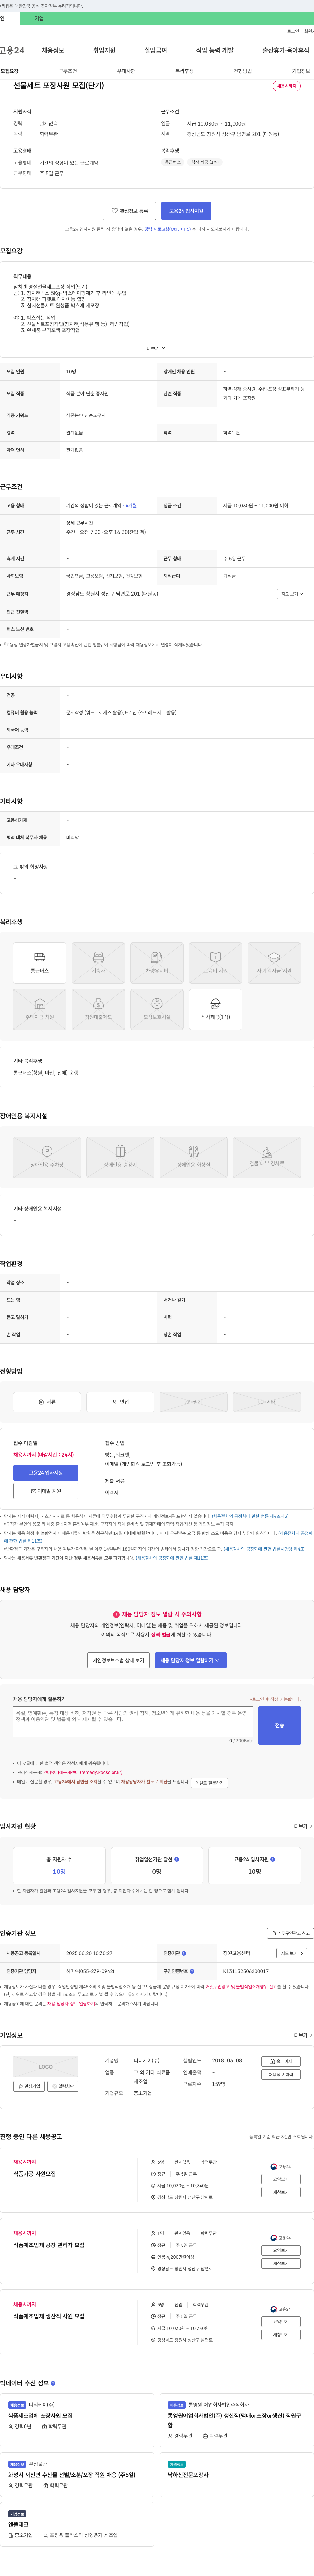This screenshot has height=2576, width=314.
Task: Click the 서류 screening step icon
Action: point(47,1402)
